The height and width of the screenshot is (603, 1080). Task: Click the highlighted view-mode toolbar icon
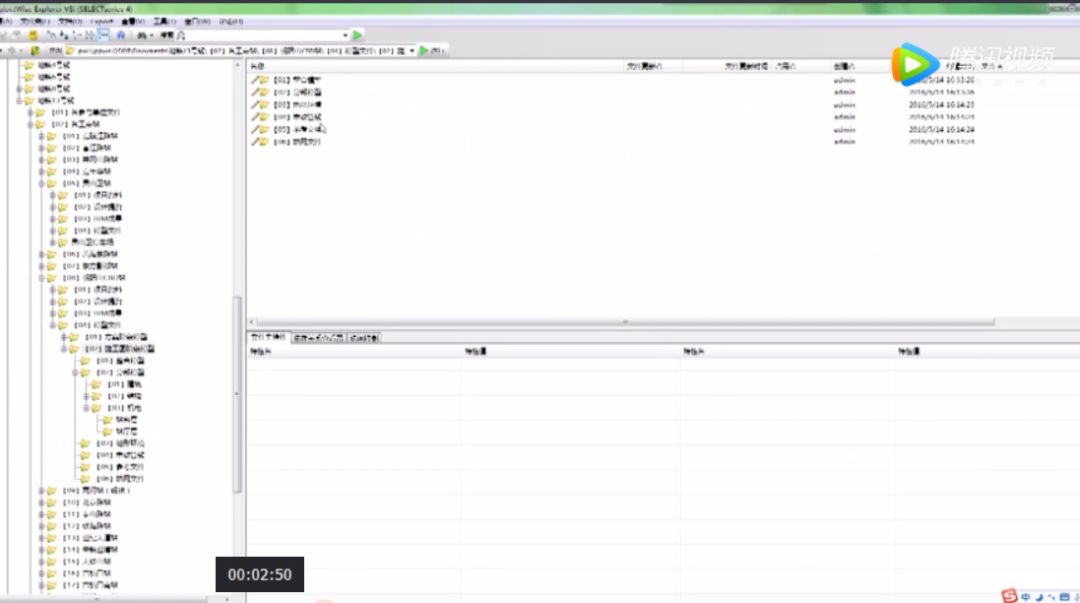click(x=103, y=34)
